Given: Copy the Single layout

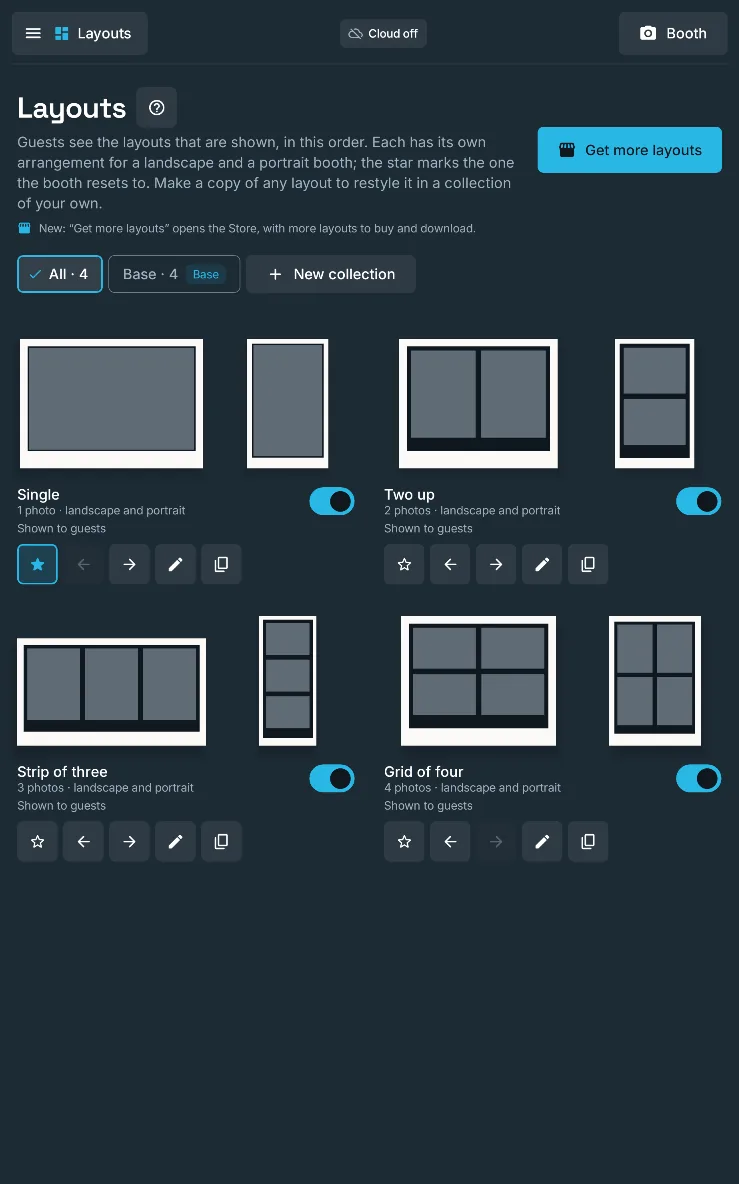Looking at the screenshot, I should [221, 564].
